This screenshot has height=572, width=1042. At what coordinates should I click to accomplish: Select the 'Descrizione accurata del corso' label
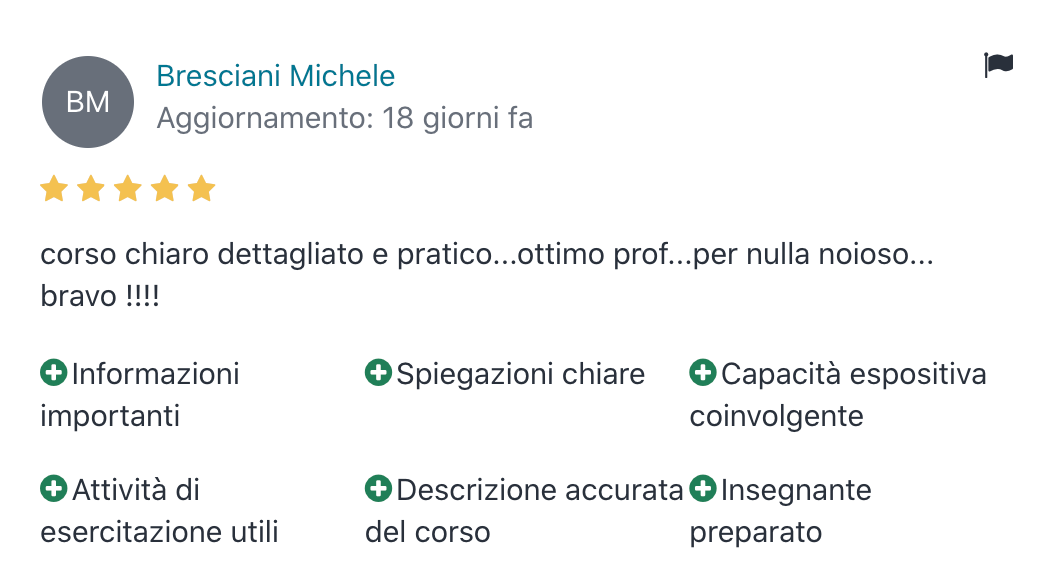tap(538, 491)
